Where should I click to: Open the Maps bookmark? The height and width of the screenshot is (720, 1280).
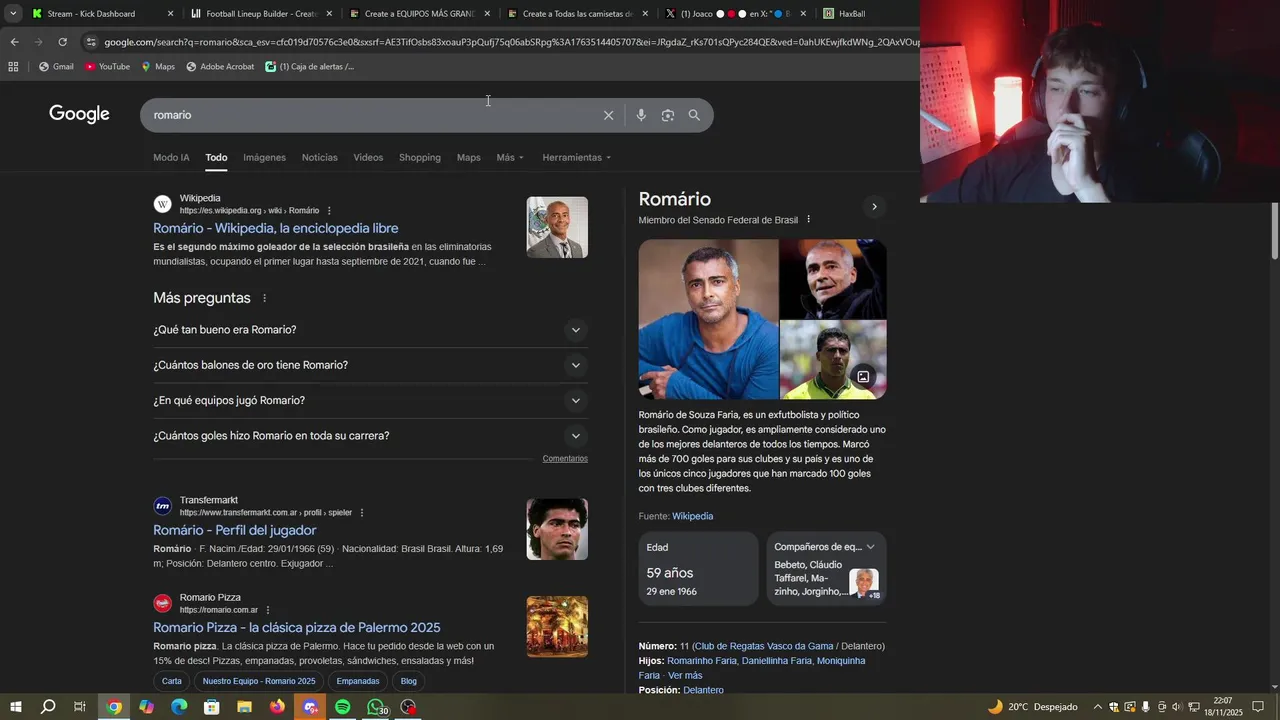click(158, 67)
